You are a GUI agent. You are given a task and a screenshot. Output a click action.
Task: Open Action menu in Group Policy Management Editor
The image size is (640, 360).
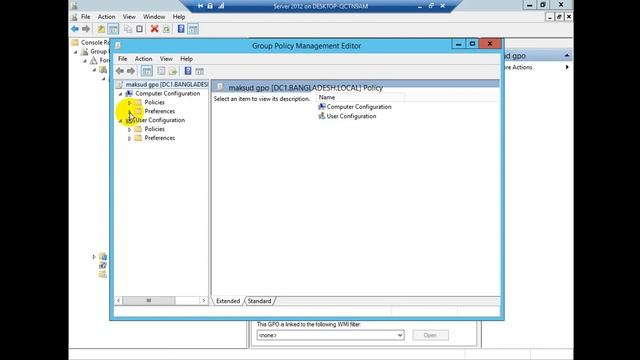pyautogui.click(x=143, y=59)
